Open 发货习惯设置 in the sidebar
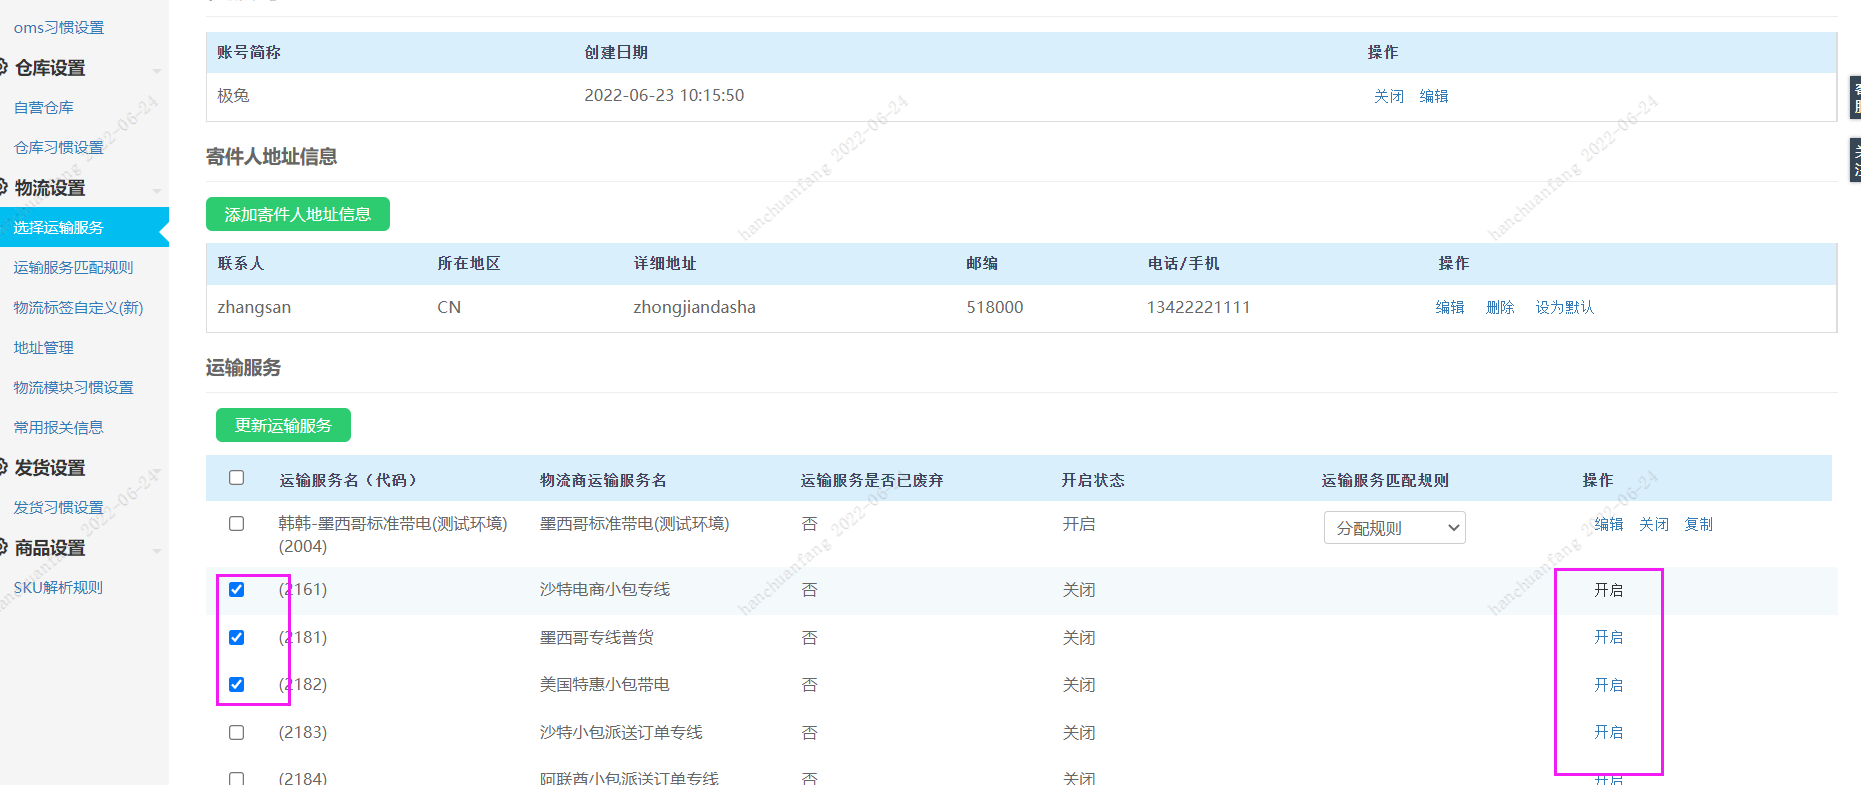1861x785 pixels. tap(59, 508)
